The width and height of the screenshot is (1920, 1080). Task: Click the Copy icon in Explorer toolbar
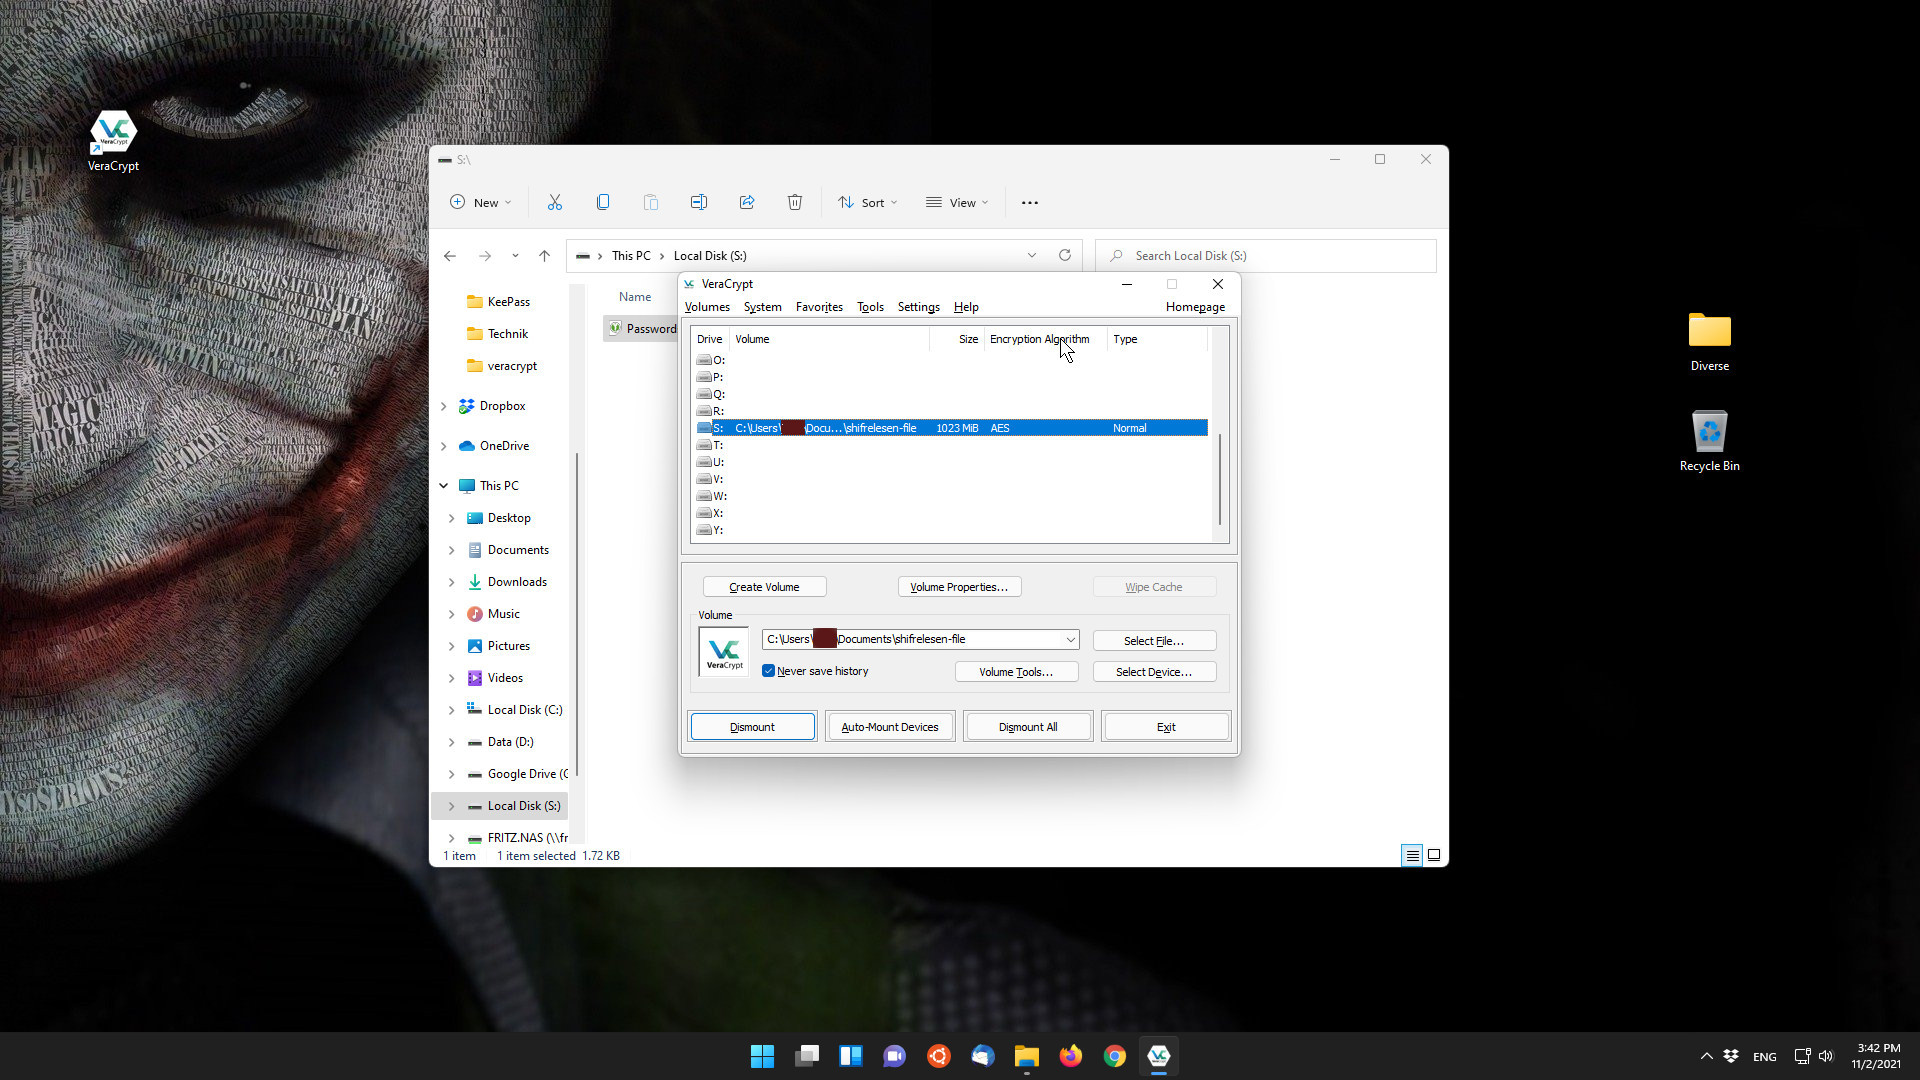(603, 202)
